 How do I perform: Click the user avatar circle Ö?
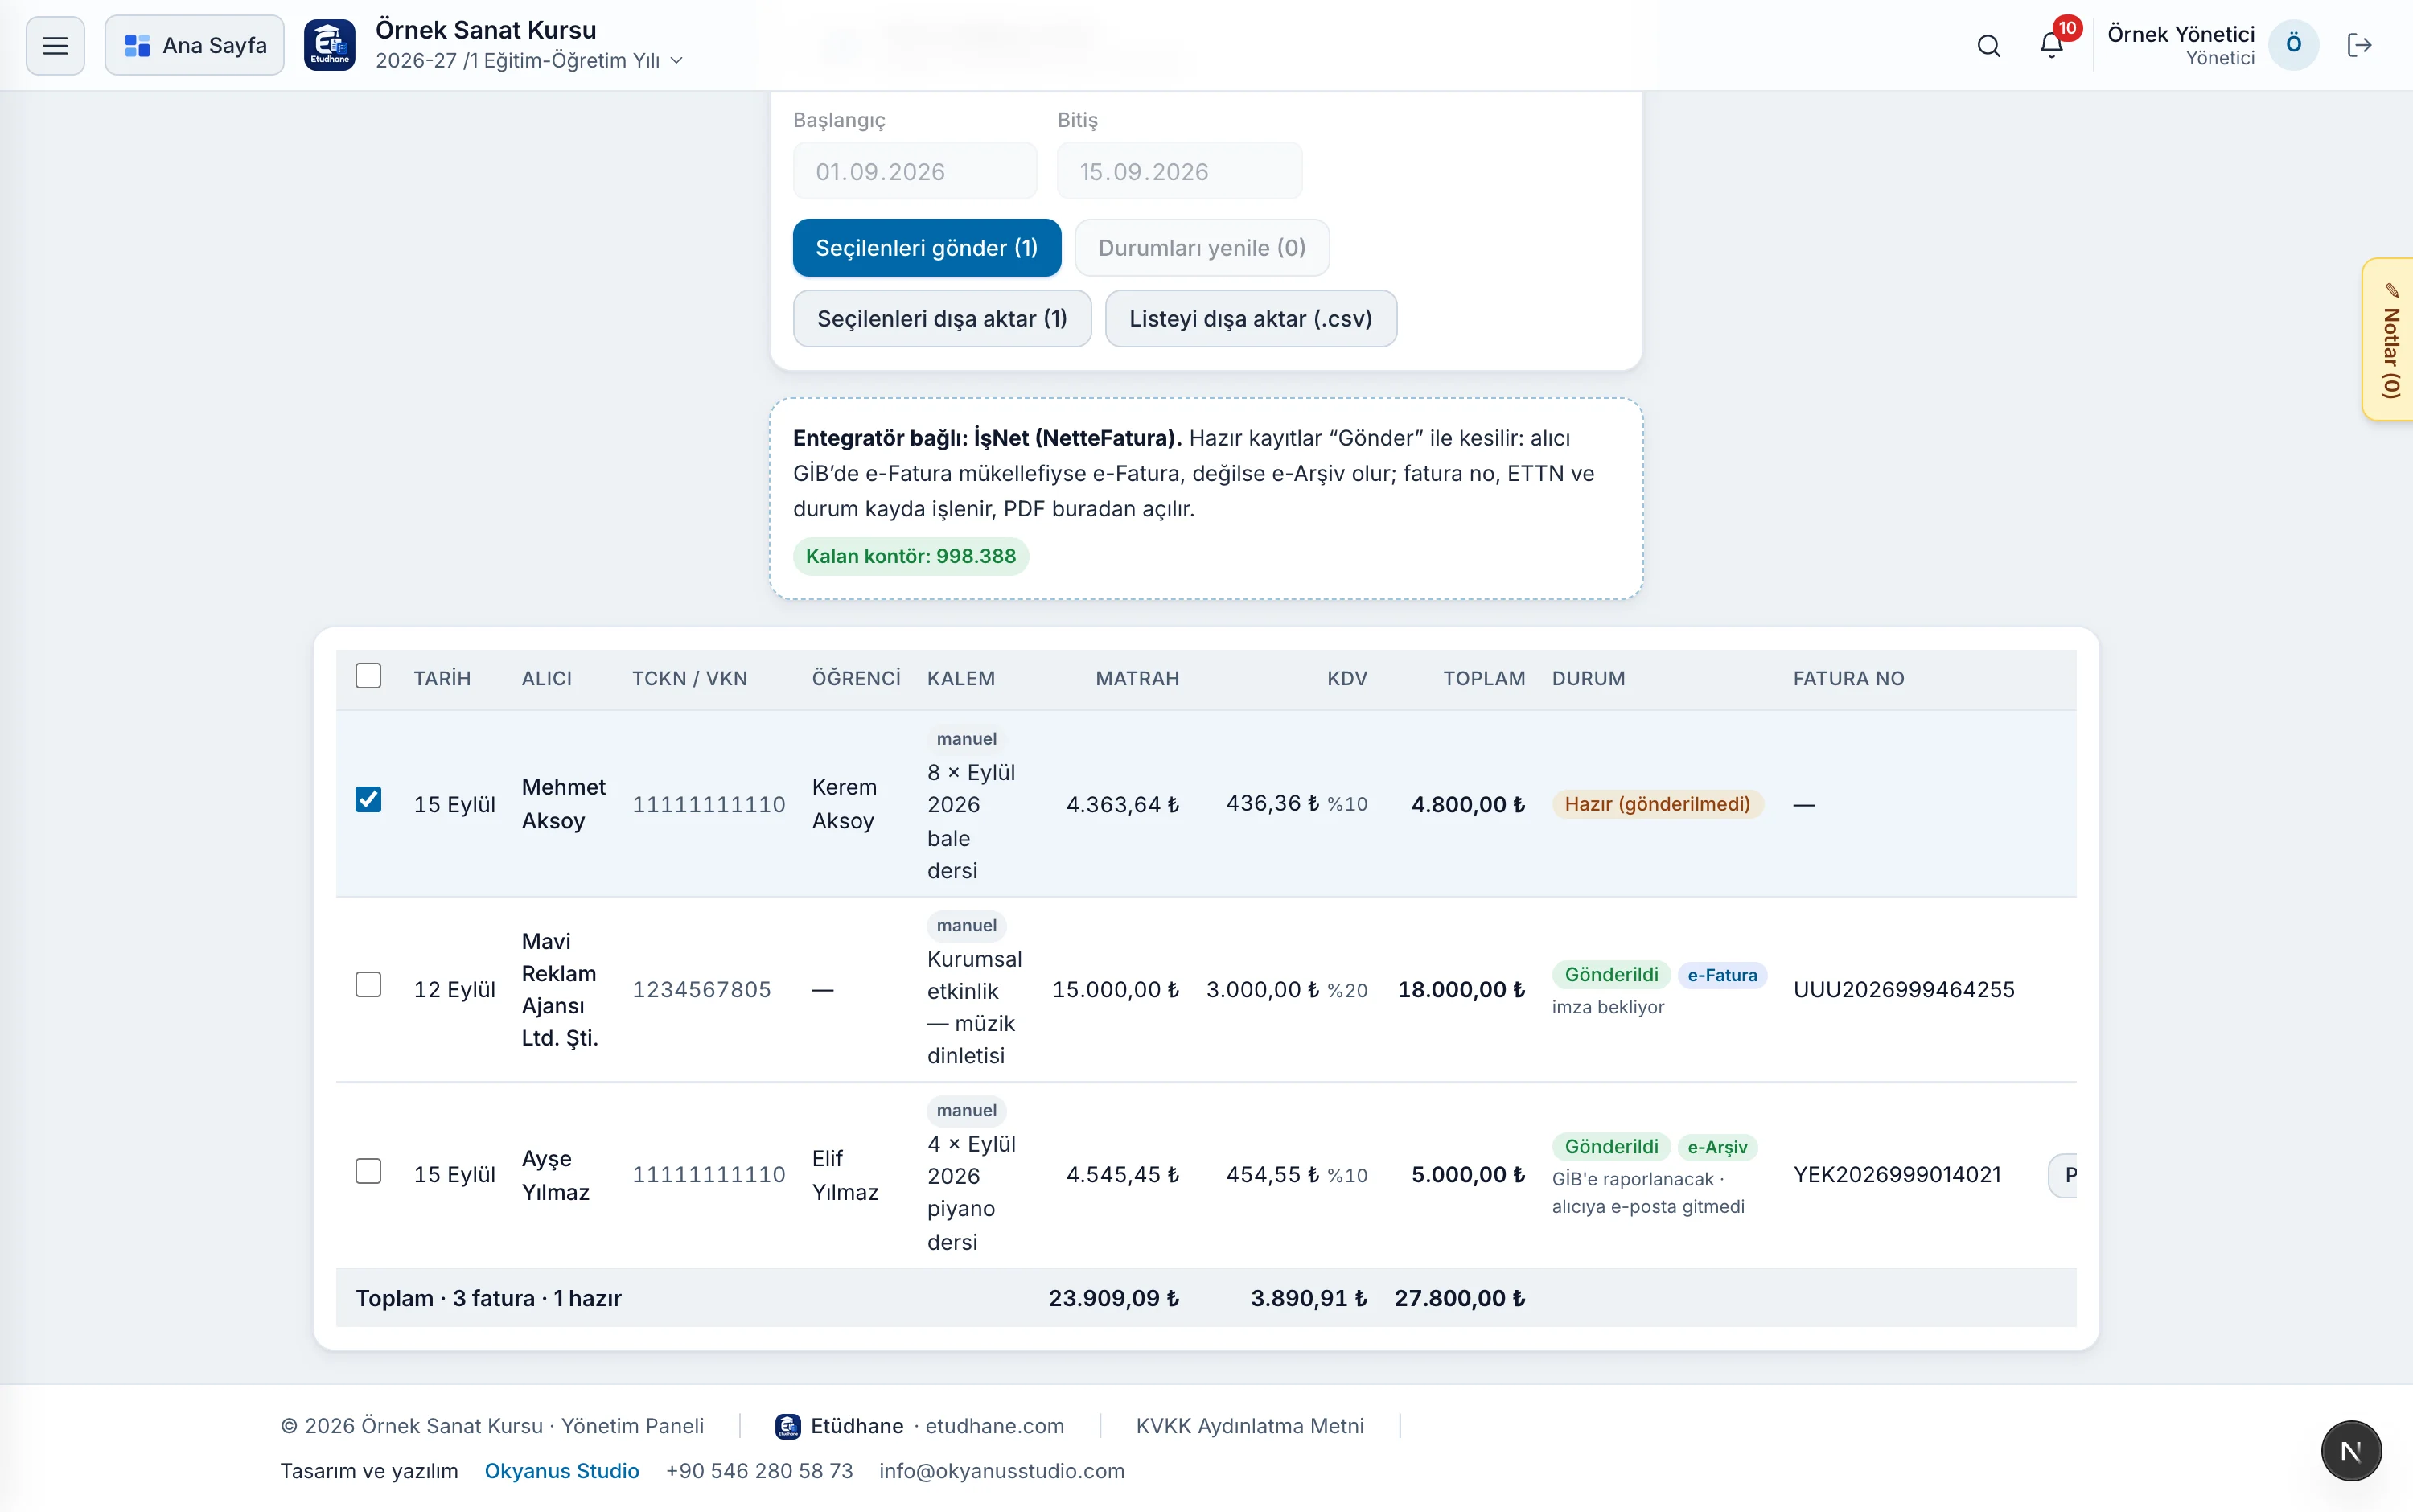(x=2294, y=45)
